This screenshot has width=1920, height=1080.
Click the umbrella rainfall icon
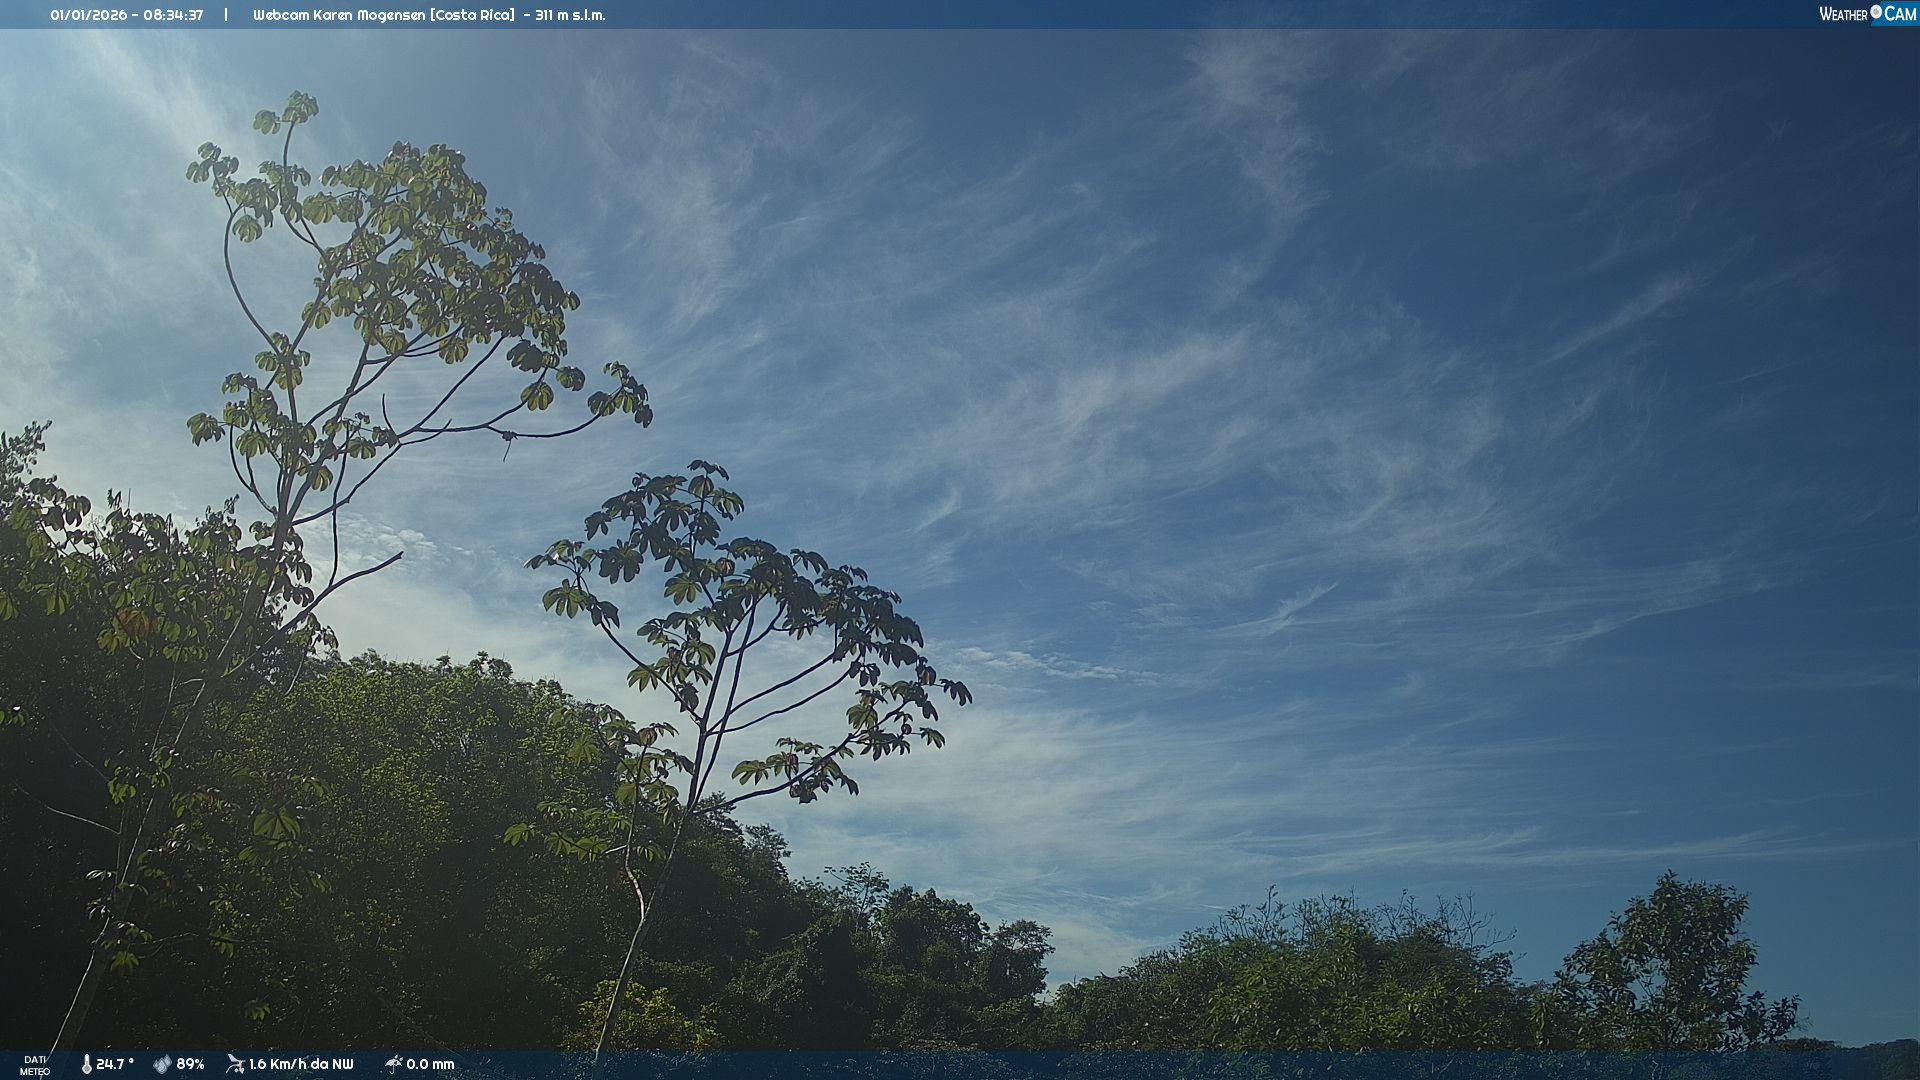tap(393, 1064)
